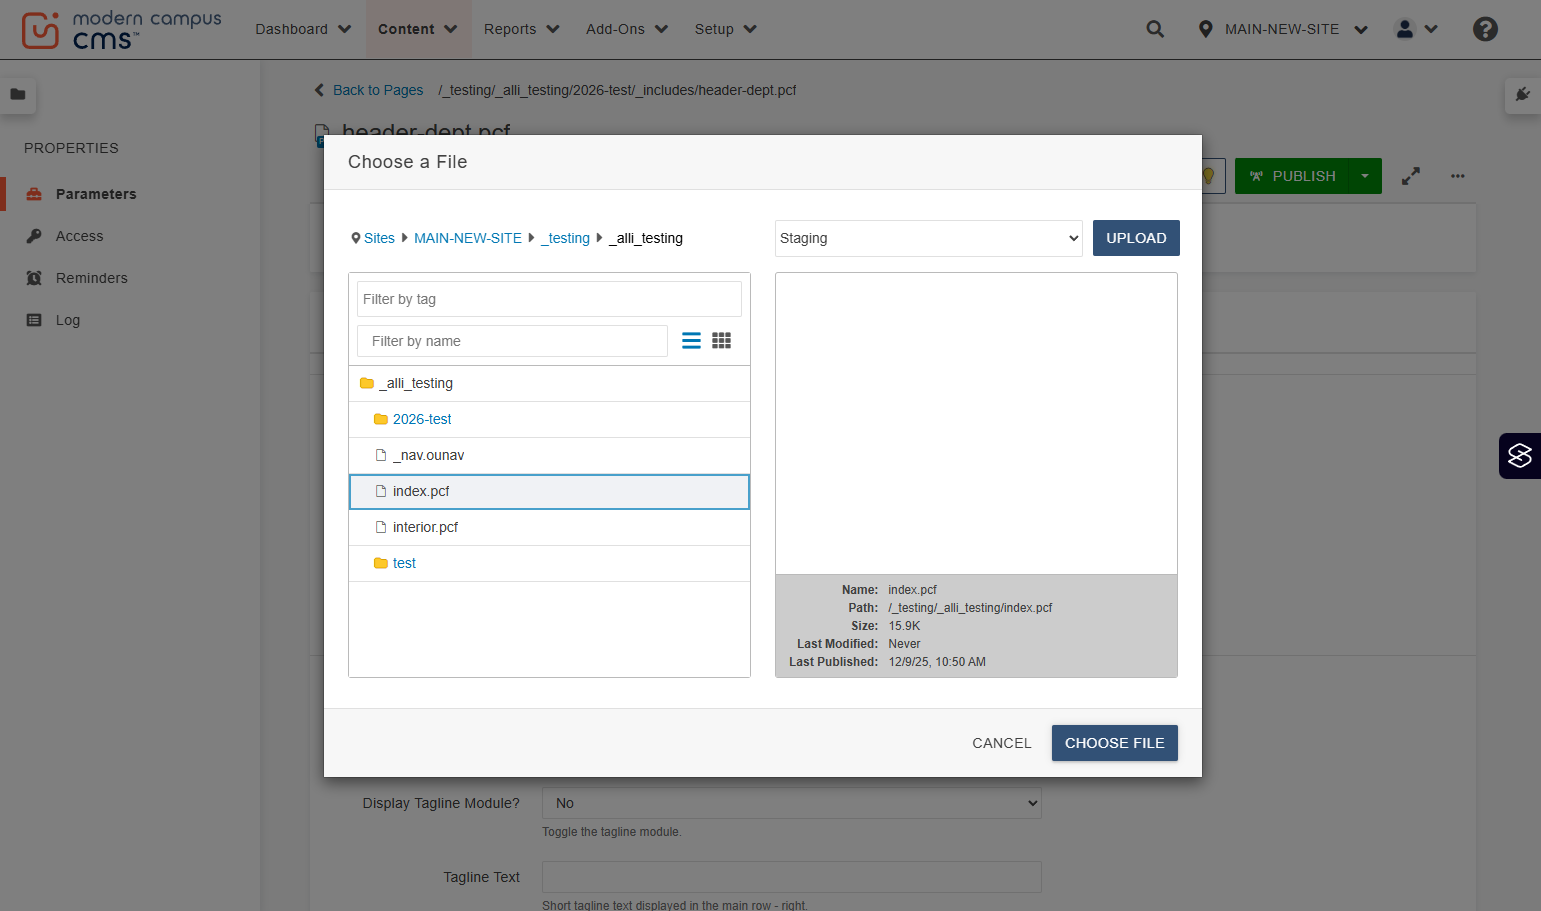The height and width of the screenshot is (911, 1541).
Task: Click the UPLOAD button
Action: tap(1136, 238)
